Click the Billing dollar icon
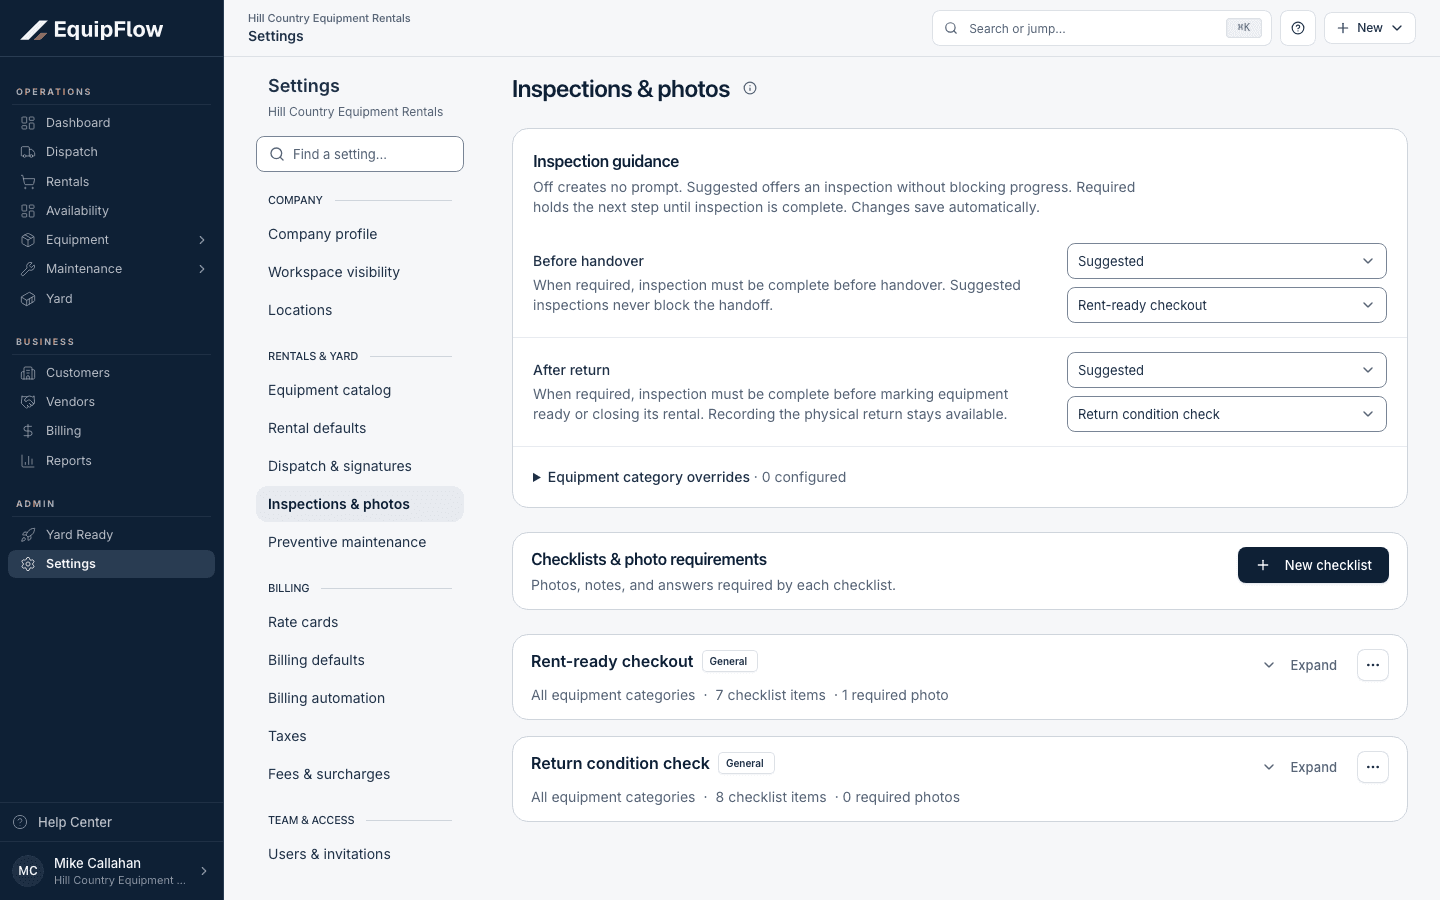 pyautogui.click(x=28, y=431)
